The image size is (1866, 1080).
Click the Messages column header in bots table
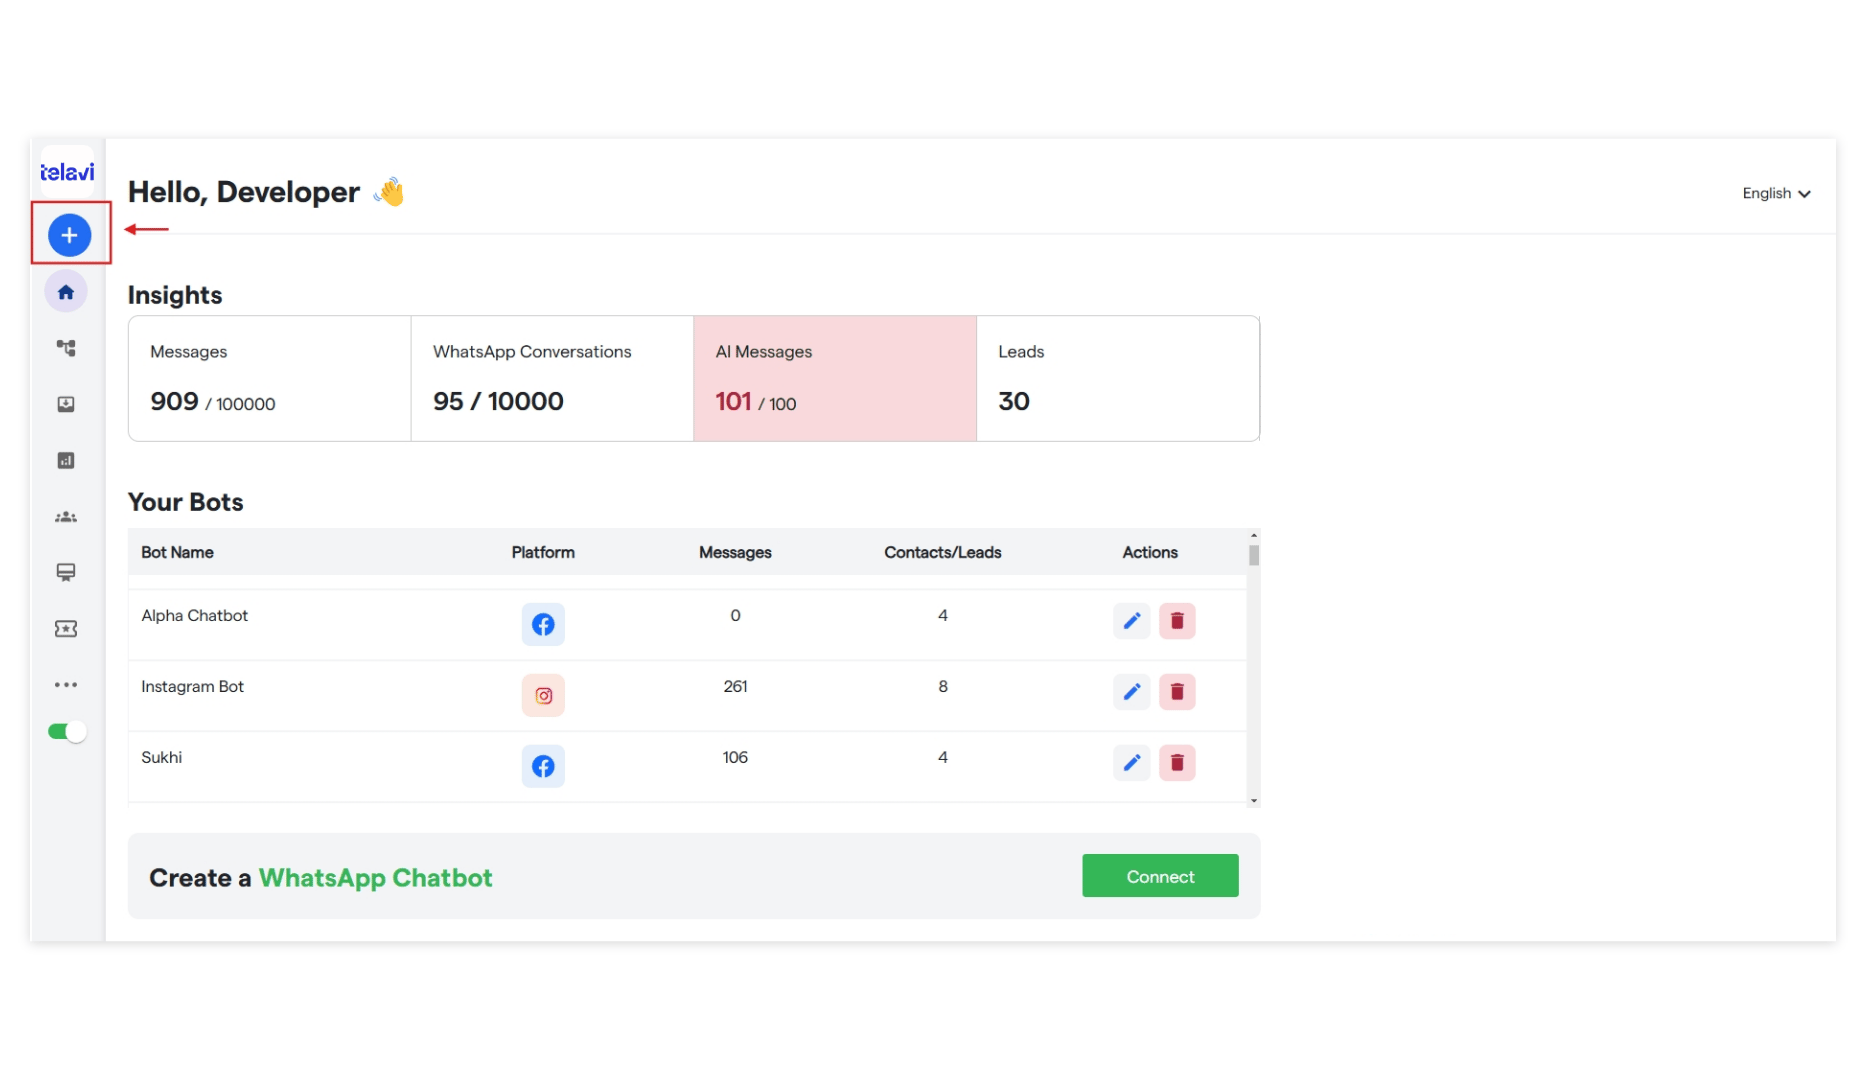click(x=735, y=552)
